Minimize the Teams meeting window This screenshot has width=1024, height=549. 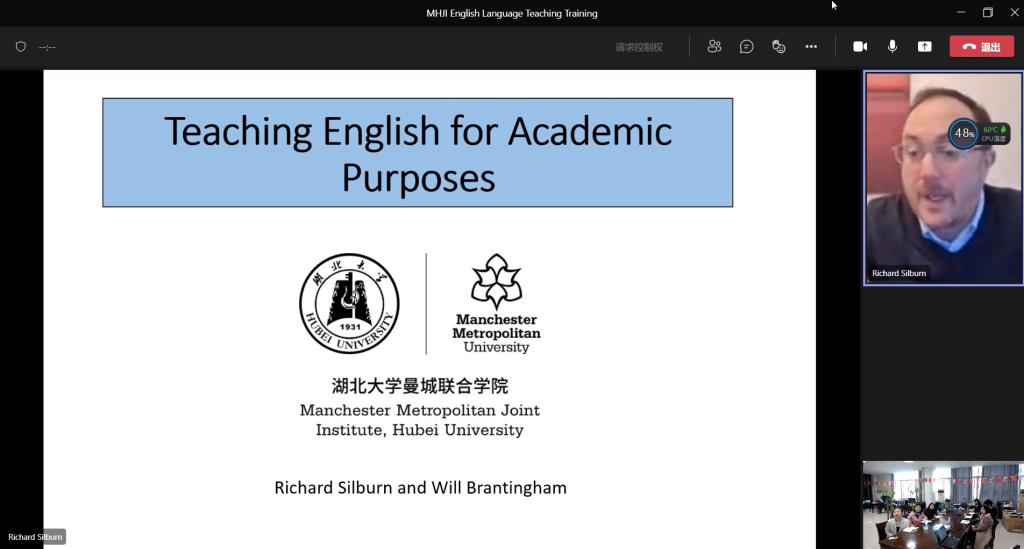click(961, 13)
